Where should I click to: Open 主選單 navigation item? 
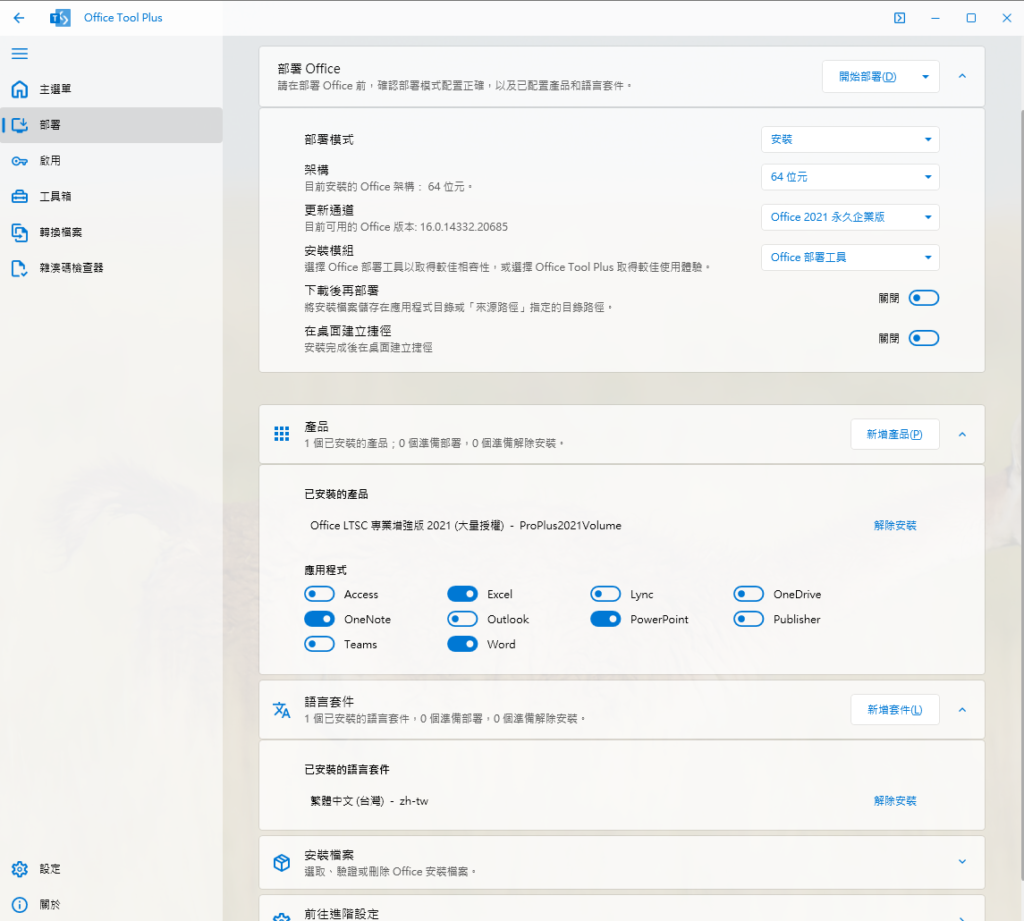pos(111,89)
